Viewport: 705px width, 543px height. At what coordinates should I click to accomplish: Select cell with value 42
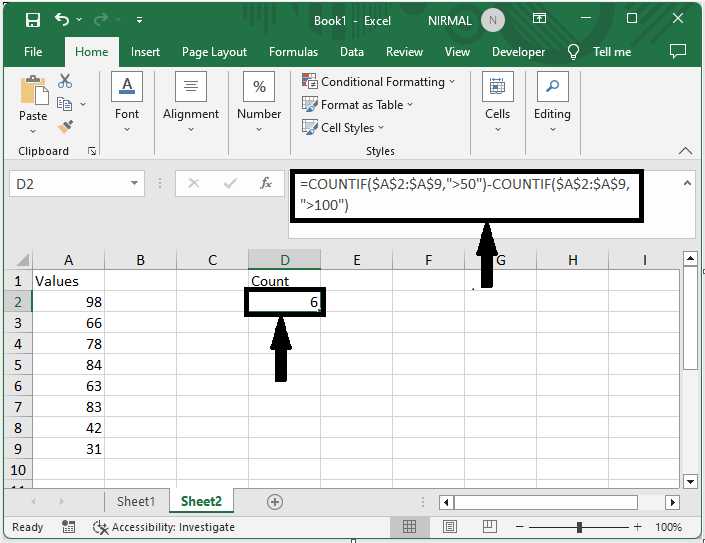(68, 428)
